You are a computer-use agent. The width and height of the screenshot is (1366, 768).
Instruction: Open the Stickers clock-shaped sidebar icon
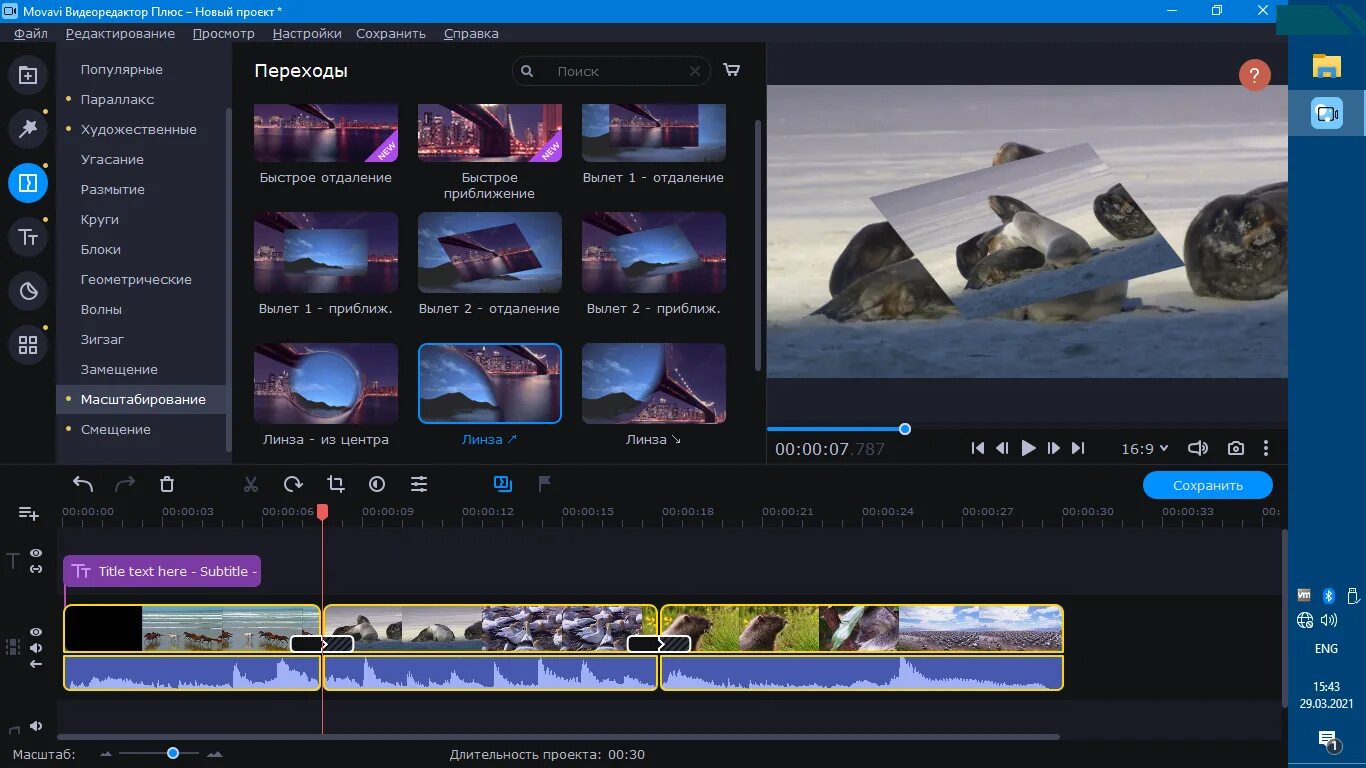click(28, 291)
